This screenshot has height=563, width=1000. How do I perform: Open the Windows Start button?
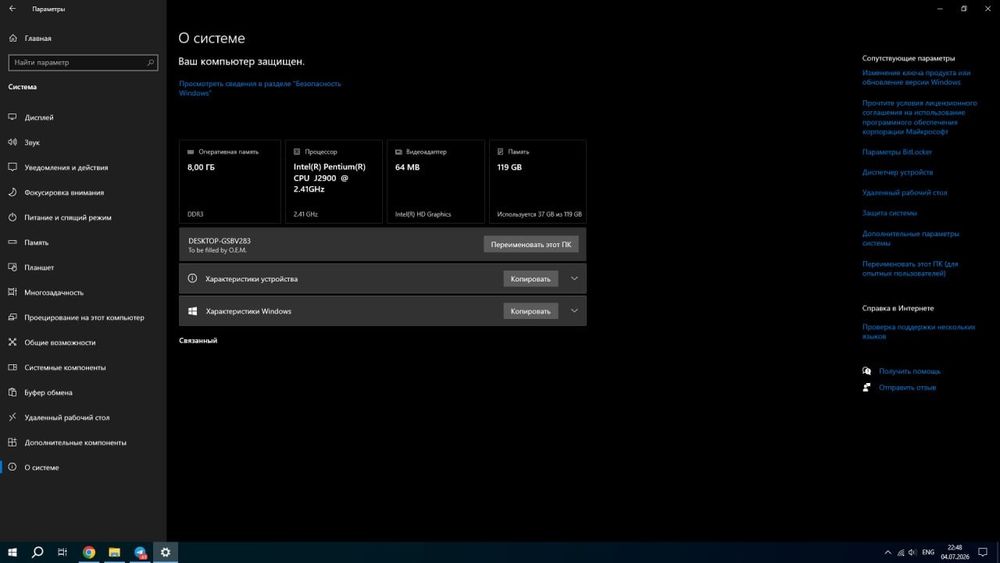point(12,552)
